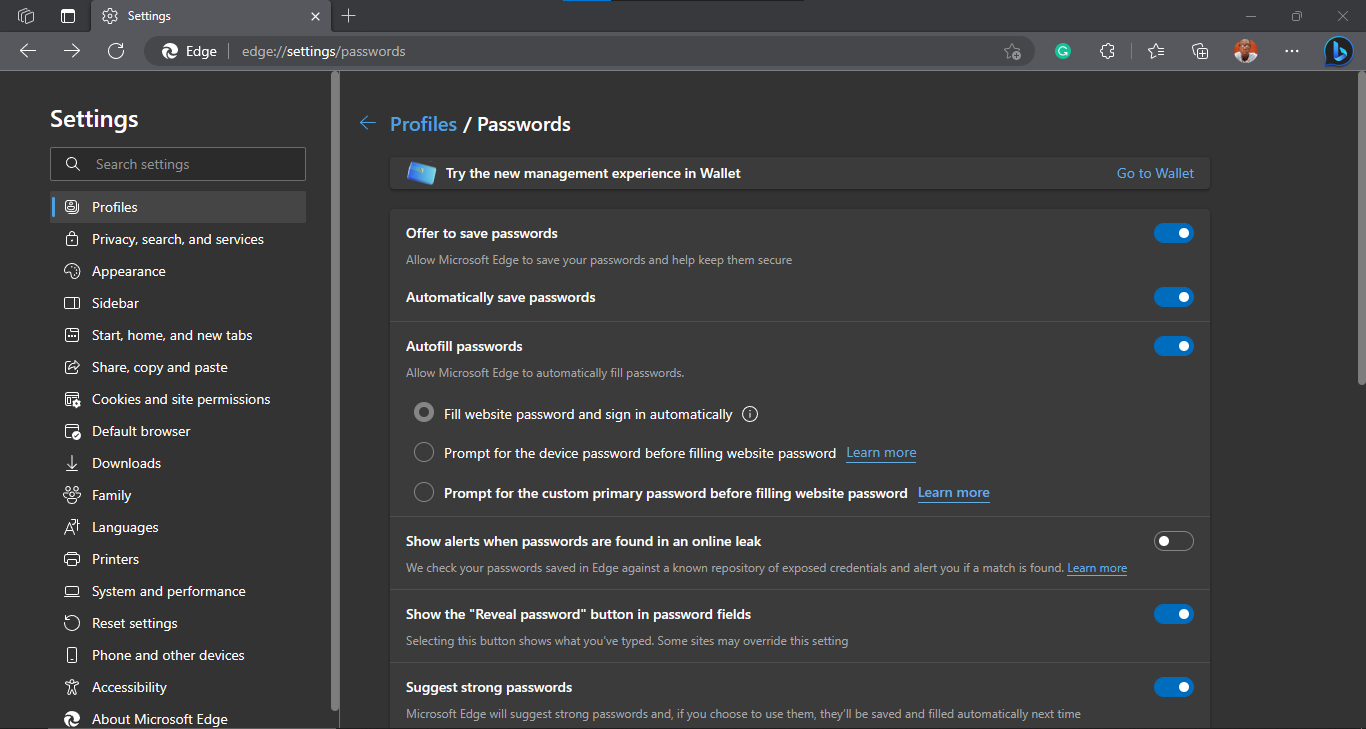Open the Favorites star list icon
1366x729 pixels.
[x=1156, y=51]
